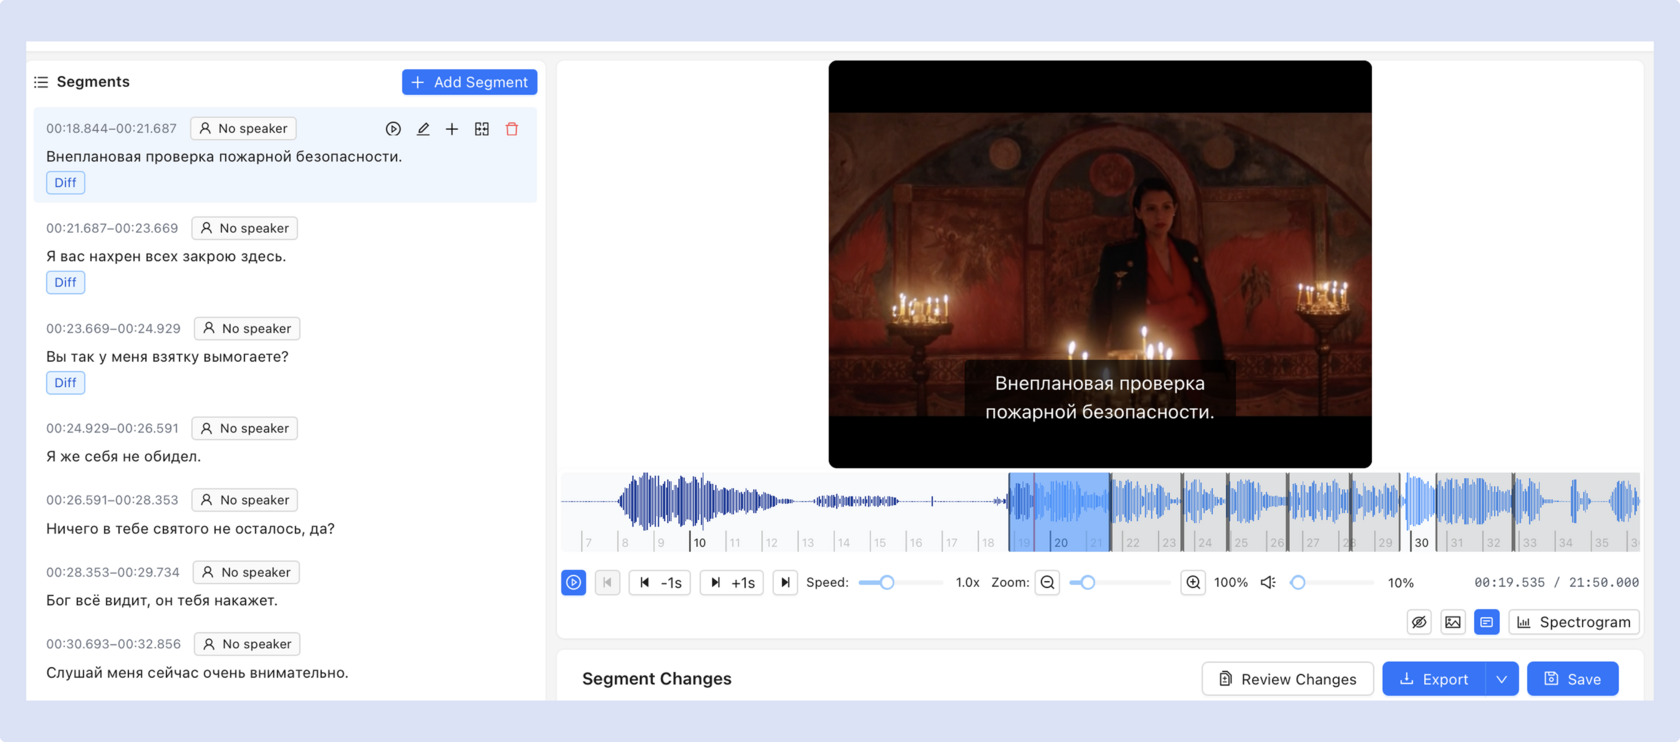Click timestamp 00:30.693–00:32.856
Viewport: 1680px width, 742px height.
(113, 644)
